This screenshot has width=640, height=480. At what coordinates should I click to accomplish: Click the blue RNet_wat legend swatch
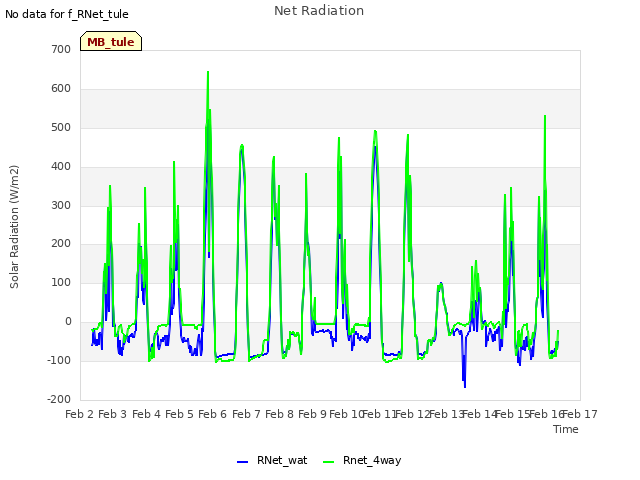[x=242, y=462]
